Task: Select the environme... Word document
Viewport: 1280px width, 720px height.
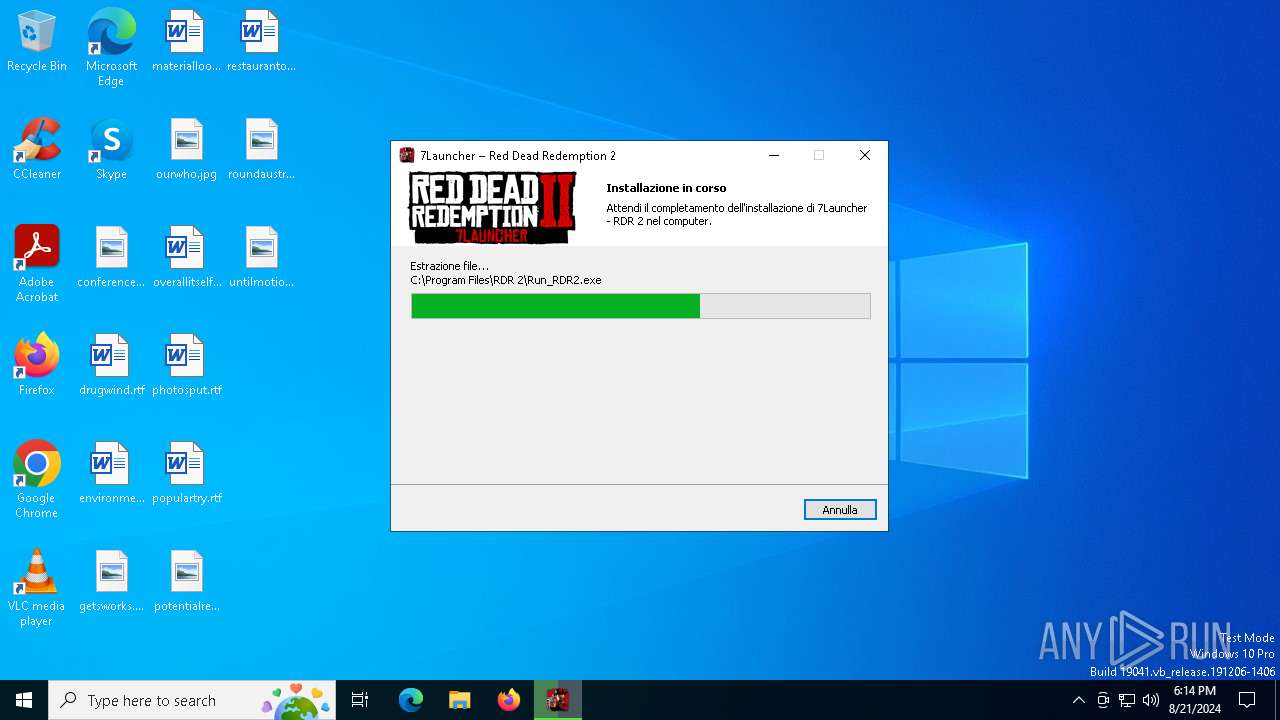Action: pyautogui.click(x=111, y=474)
